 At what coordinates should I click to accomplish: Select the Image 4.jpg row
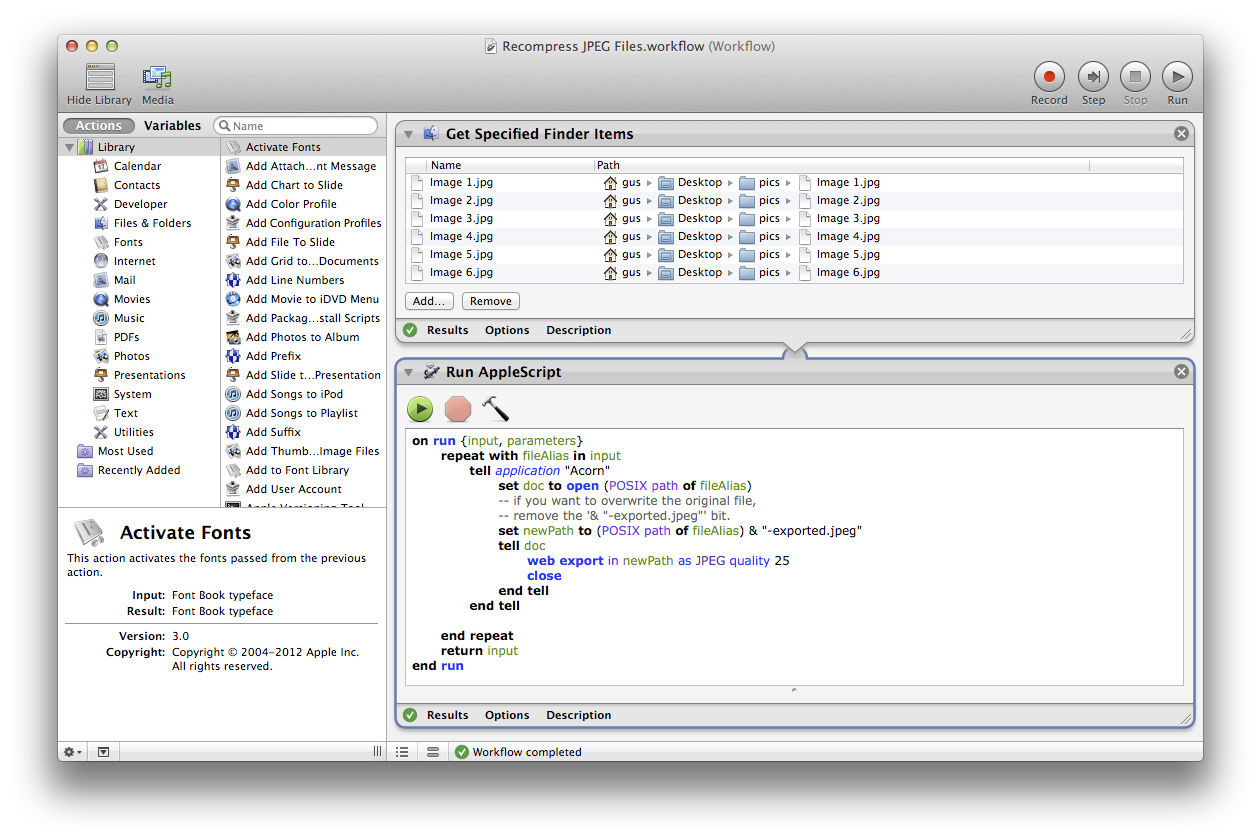click(794, 237)
